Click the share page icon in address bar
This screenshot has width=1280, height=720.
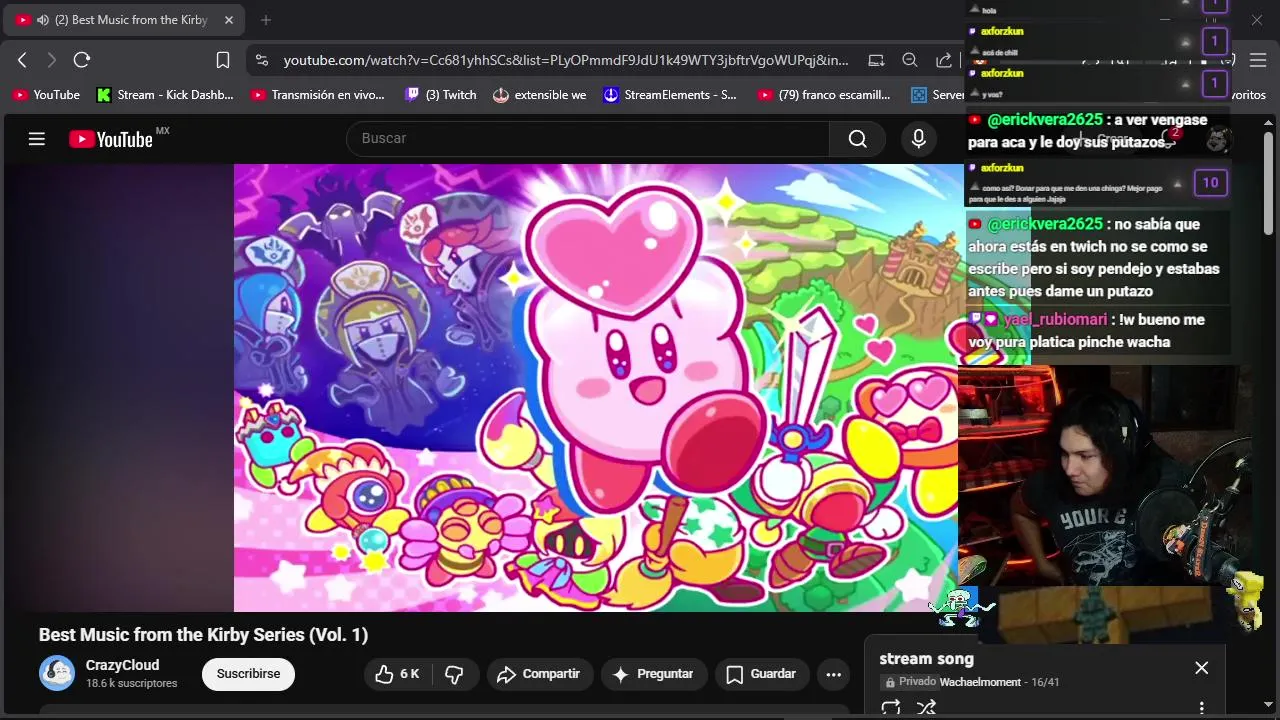(944, 60)
